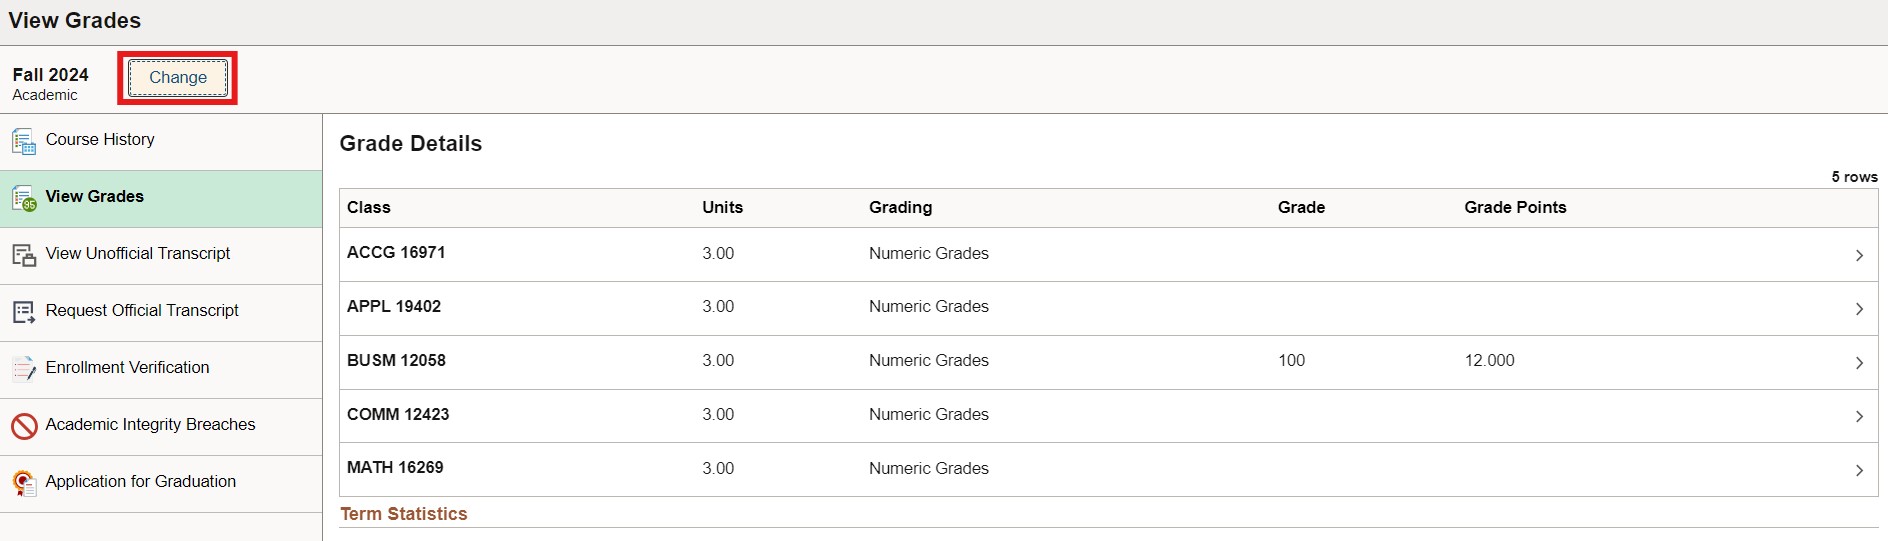Screen dimensions: 1888x541
Task: Select the BUSM 12058 class name
Action: tap(396, 360)
